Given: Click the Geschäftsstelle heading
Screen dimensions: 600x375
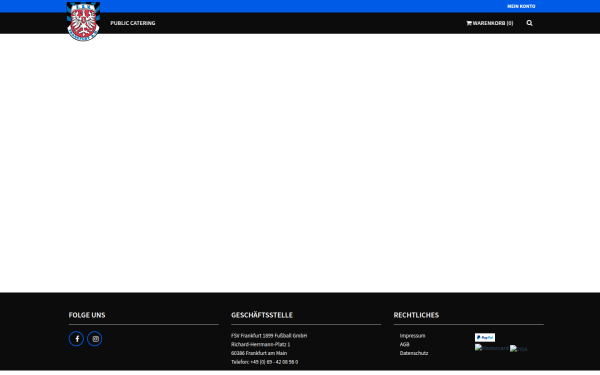Looking at the screenshot, I should pyautogui.click(x=262, y=315).
